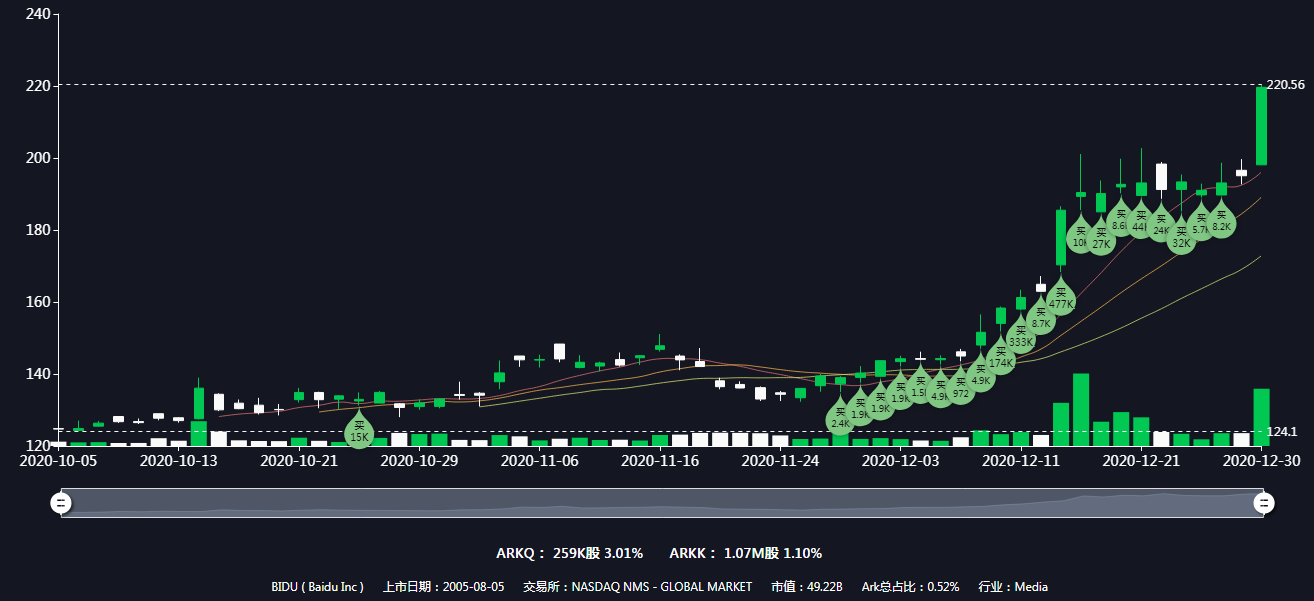Click the 2.4K buy marker pin
1314x601 pixels.
coord(840,419)
